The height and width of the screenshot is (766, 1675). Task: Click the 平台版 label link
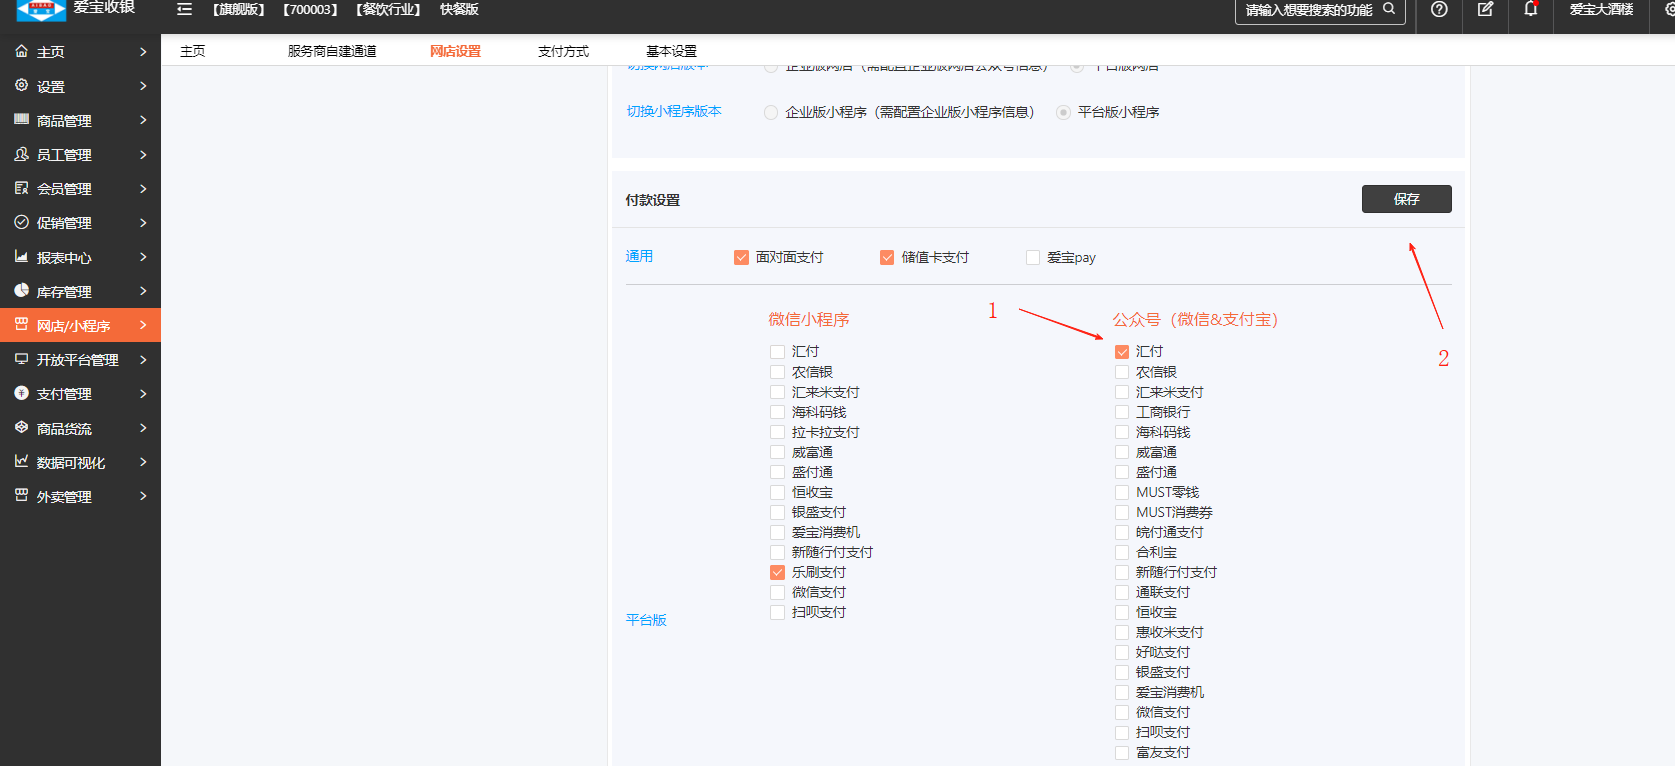(x=646, y=620)
